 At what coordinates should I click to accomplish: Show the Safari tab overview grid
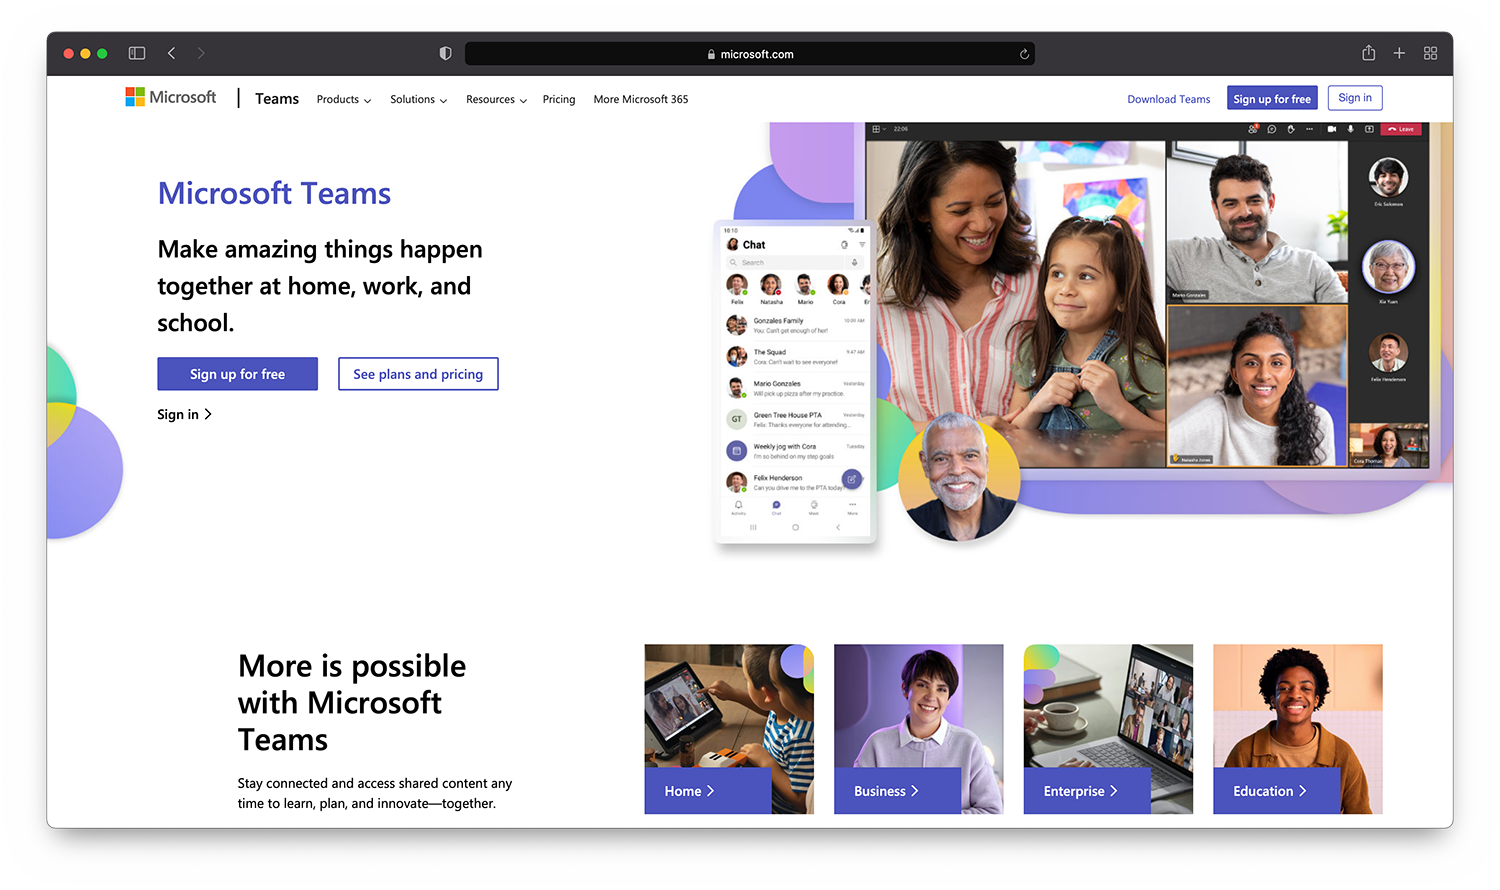pos(1430,53)
